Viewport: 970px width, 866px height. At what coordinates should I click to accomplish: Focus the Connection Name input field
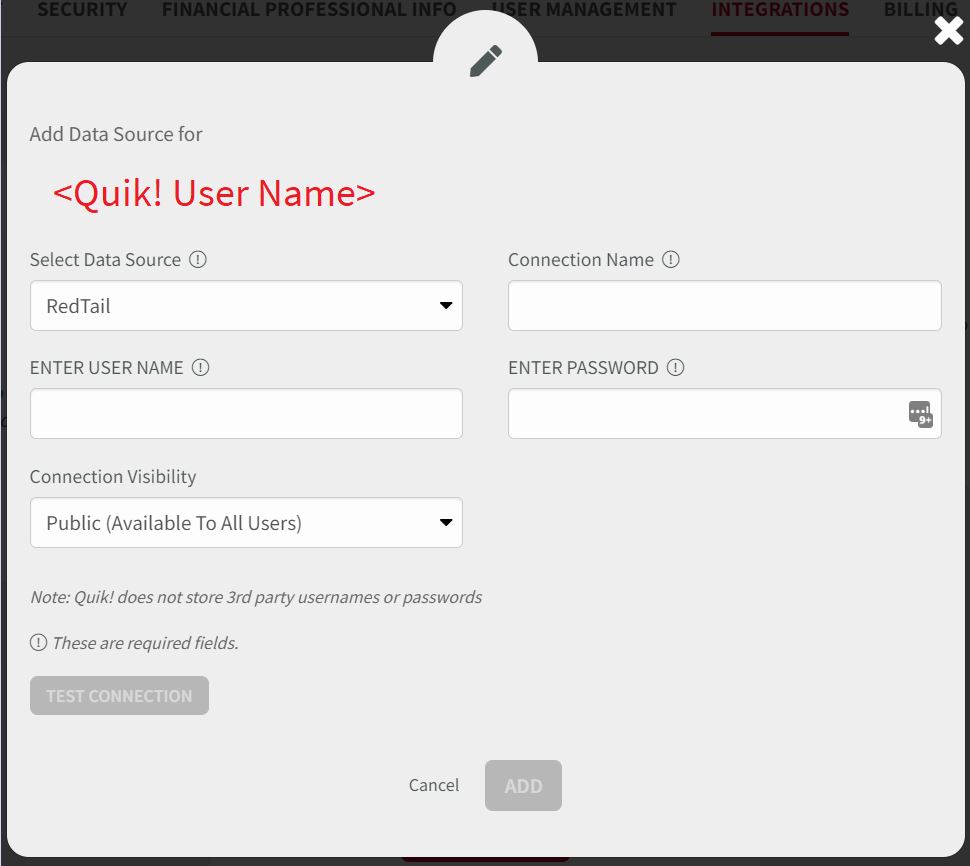coord(725,306)
